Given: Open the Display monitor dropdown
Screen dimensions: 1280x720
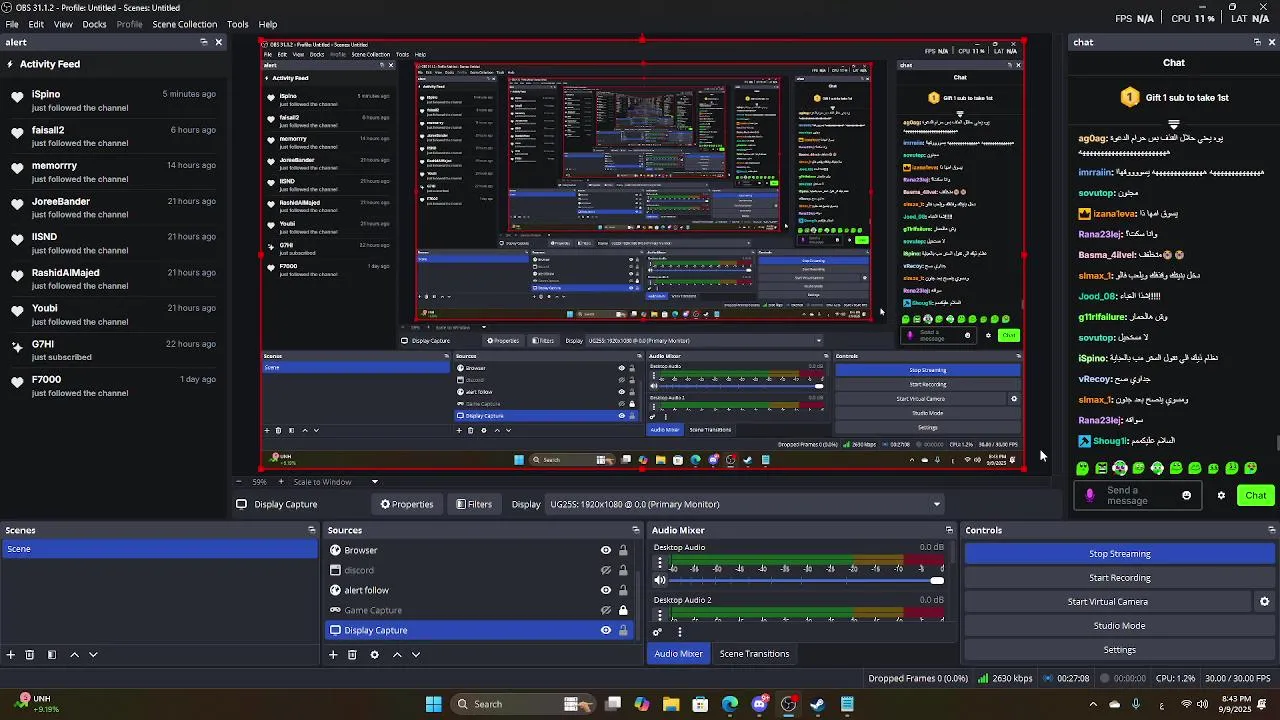Looking at the screenshot, I should coord(745,504).
